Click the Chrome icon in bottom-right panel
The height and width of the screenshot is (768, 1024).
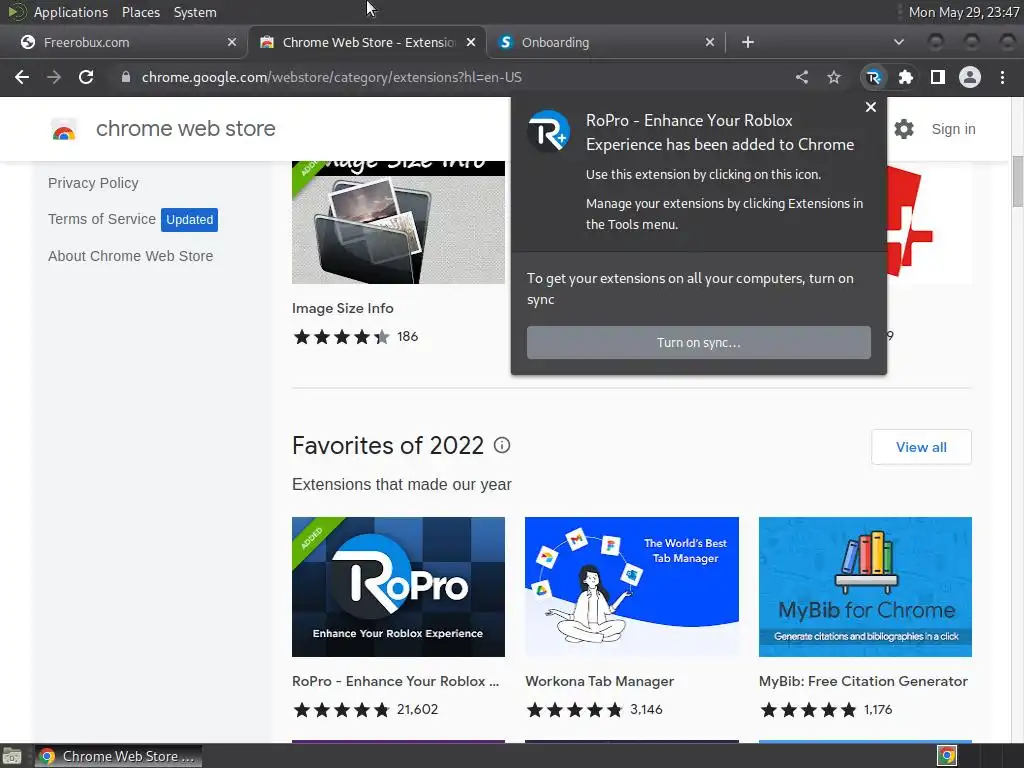pyautogui.click(x=947, y=756)
